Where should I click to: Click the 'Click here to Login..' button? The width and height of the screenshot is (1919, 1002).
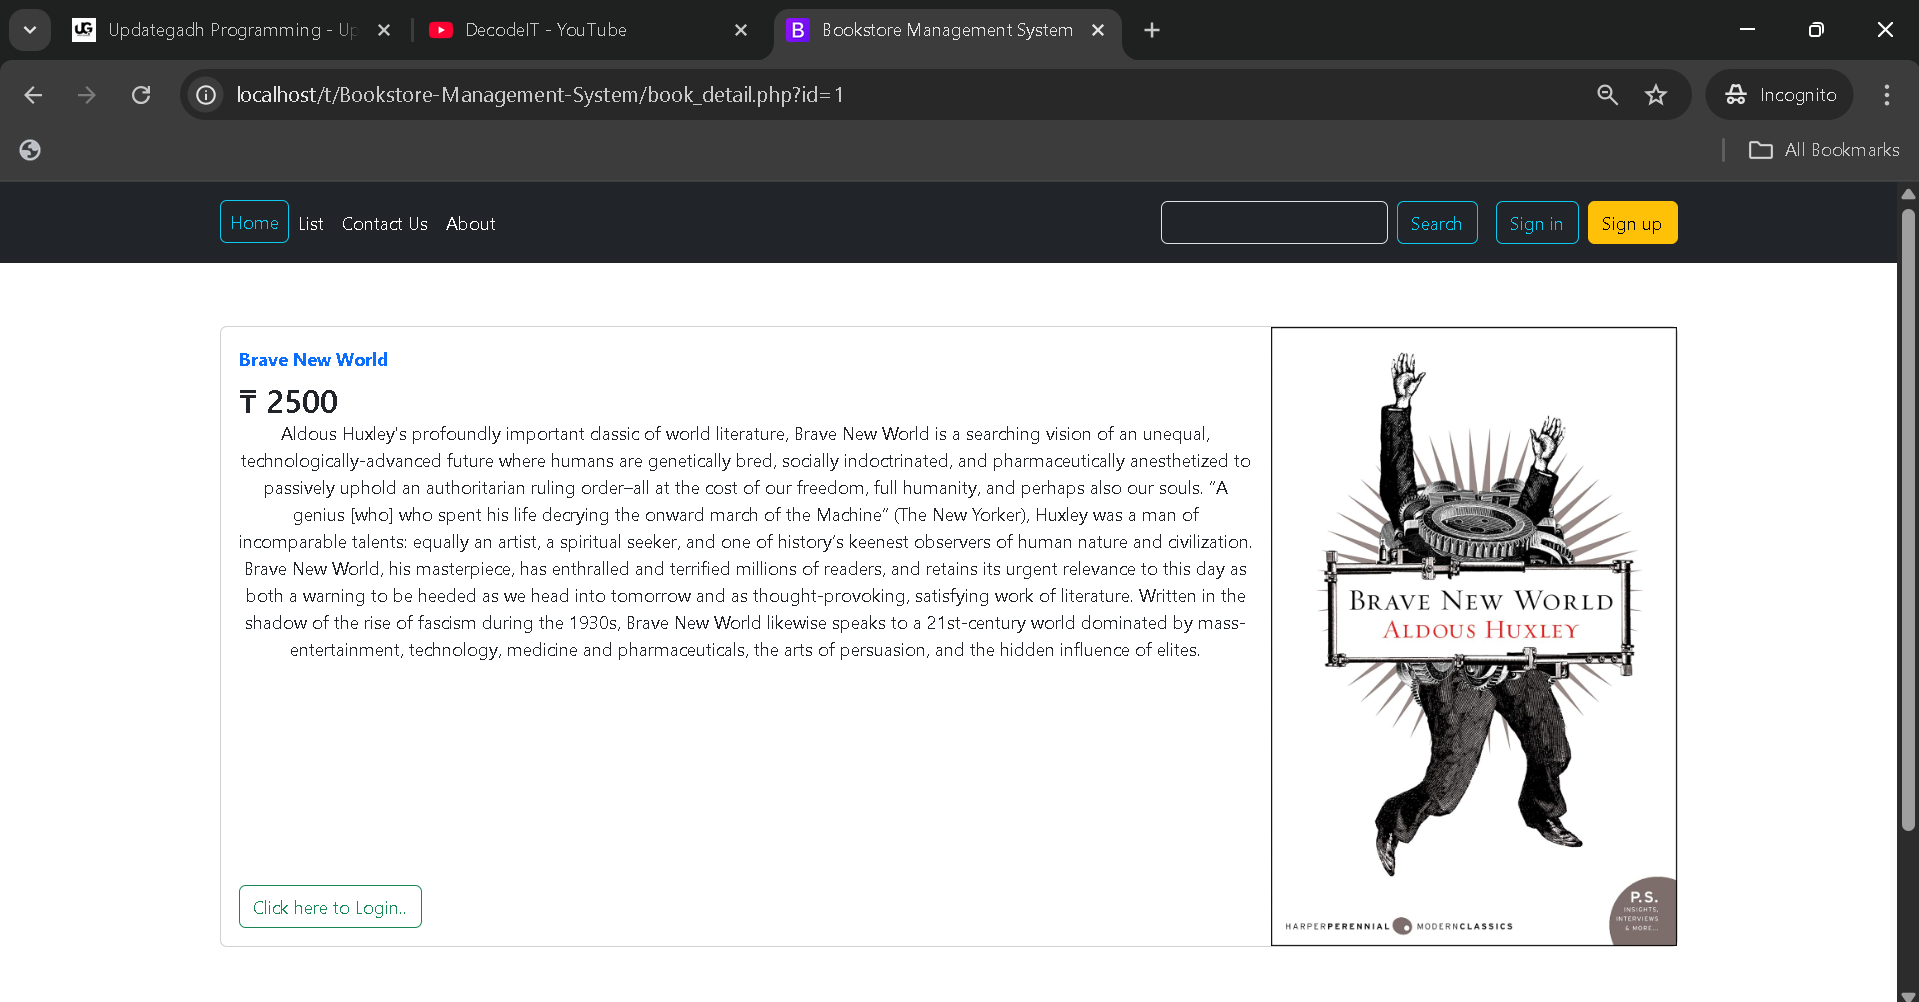[x=330, y=907]
